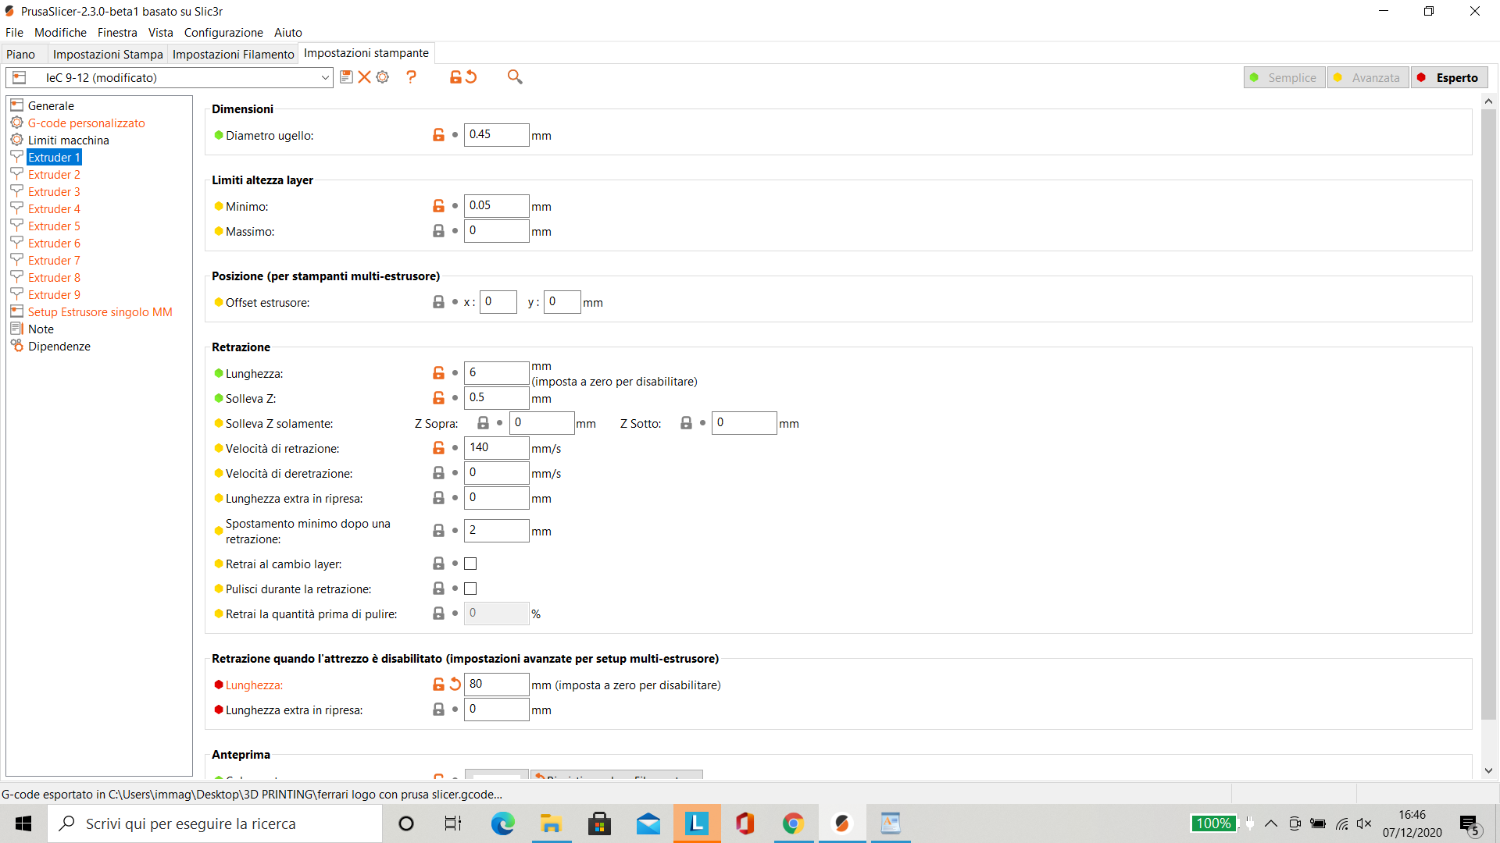Select Extruder 5 in the sidebar
Screen dimensions: 1500x843
click(54, 226)
